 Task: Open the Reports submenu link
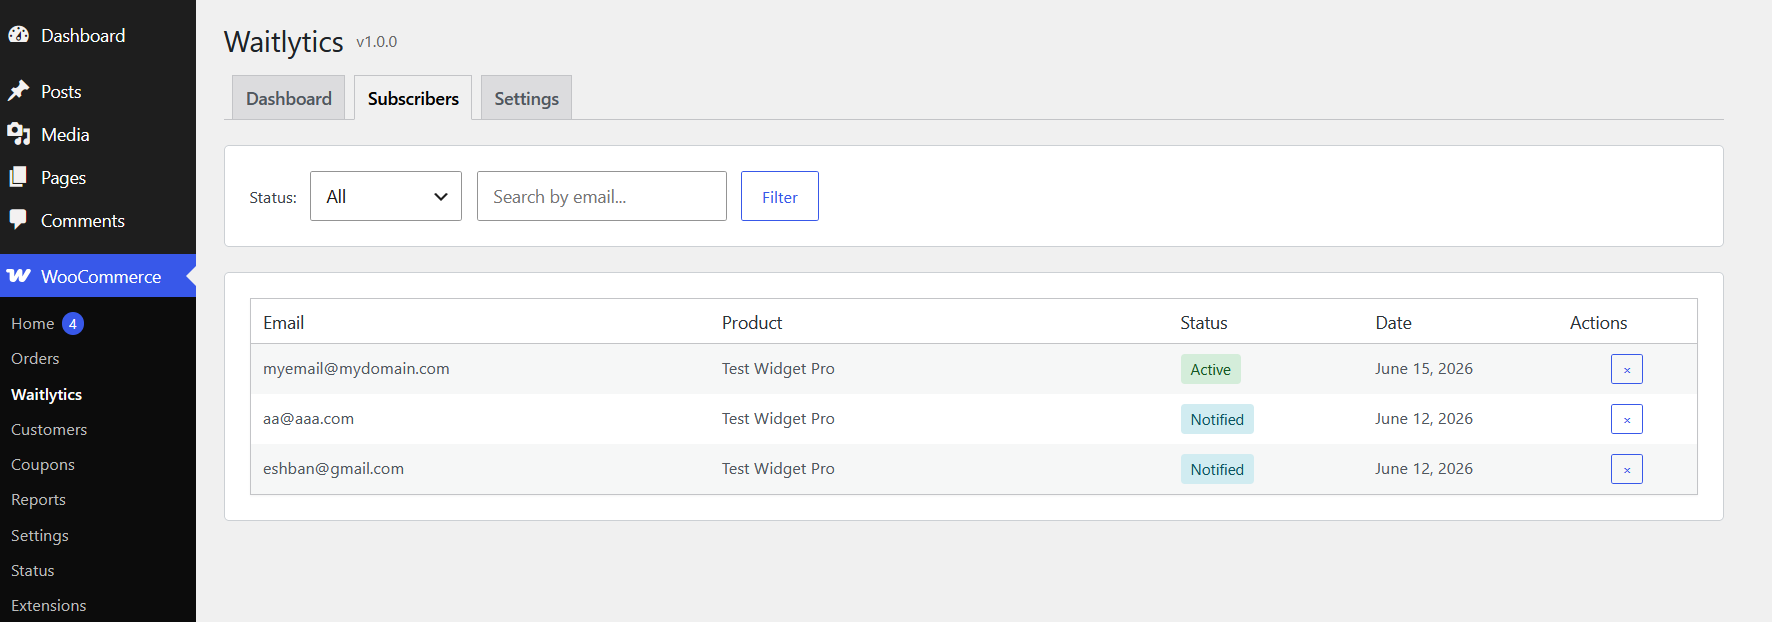[38, 499]
